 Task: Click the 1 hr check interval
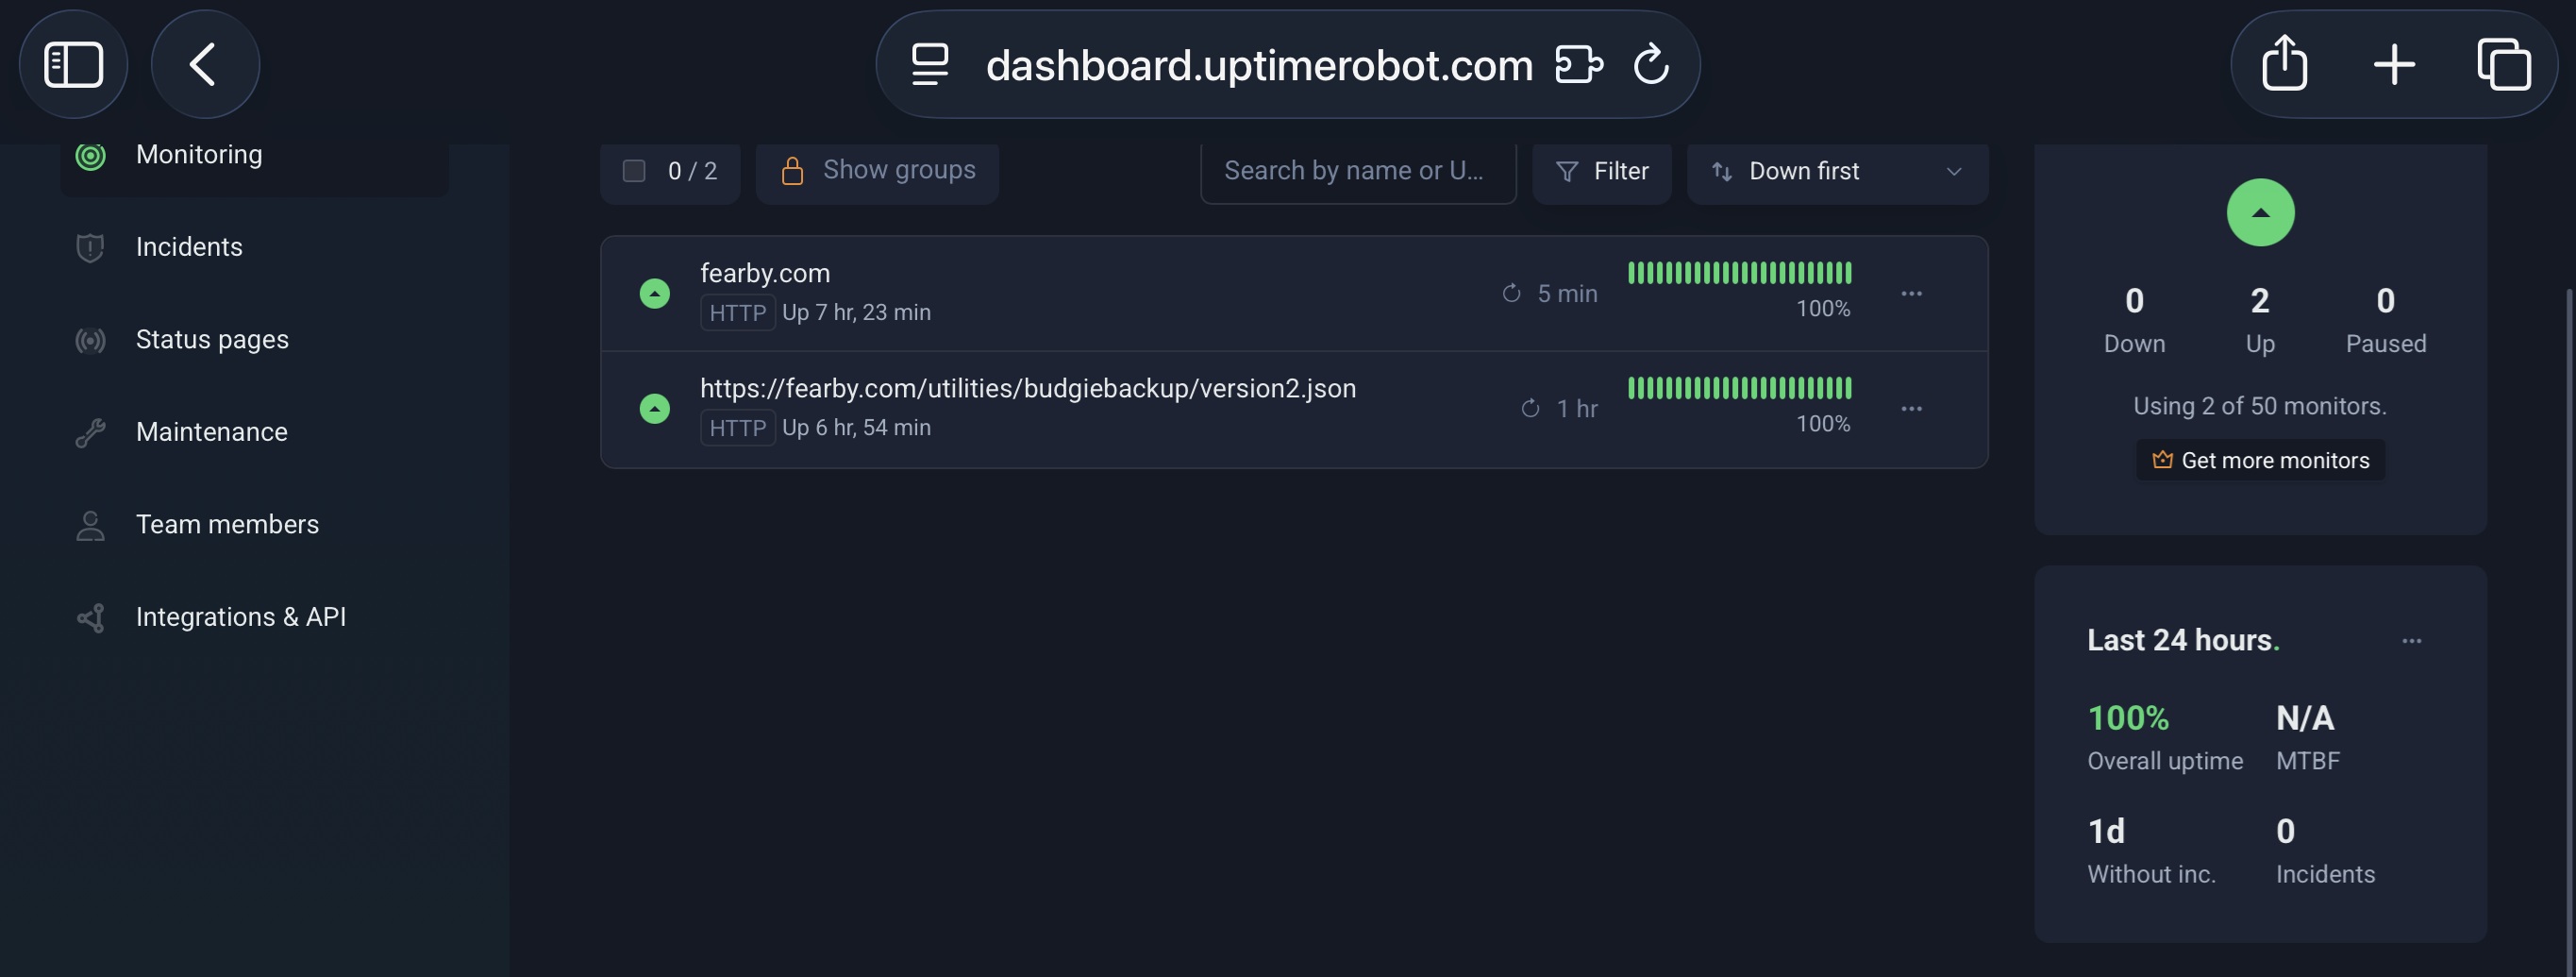[1559, 409]
